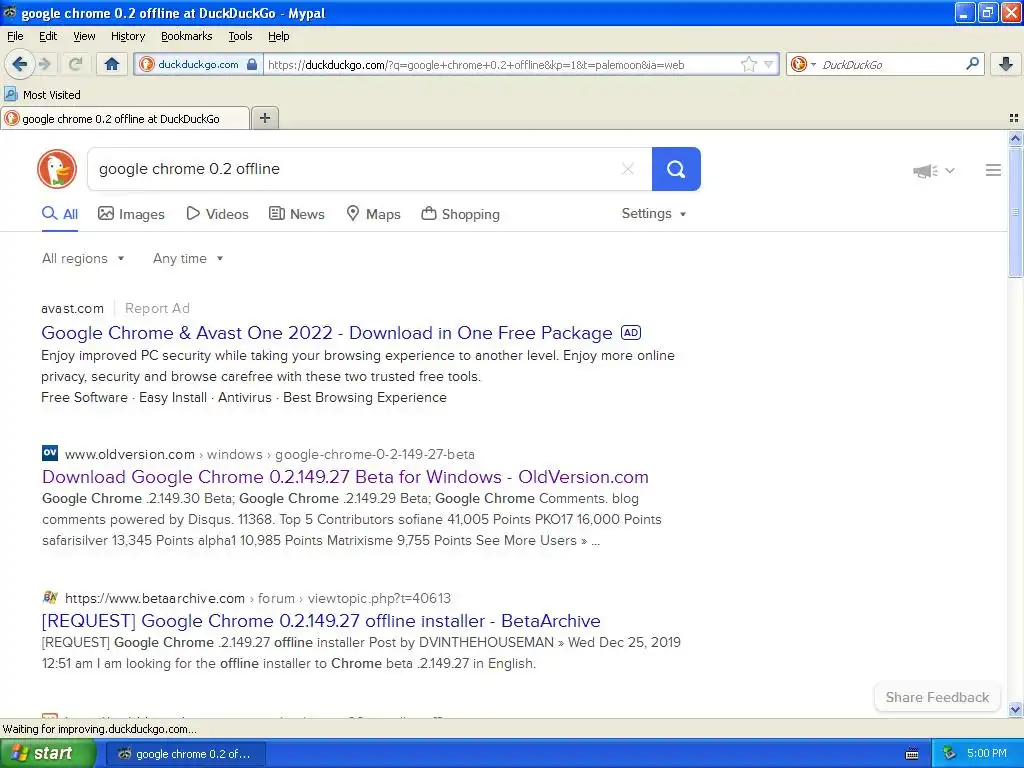Switch to Videos results

217,214
